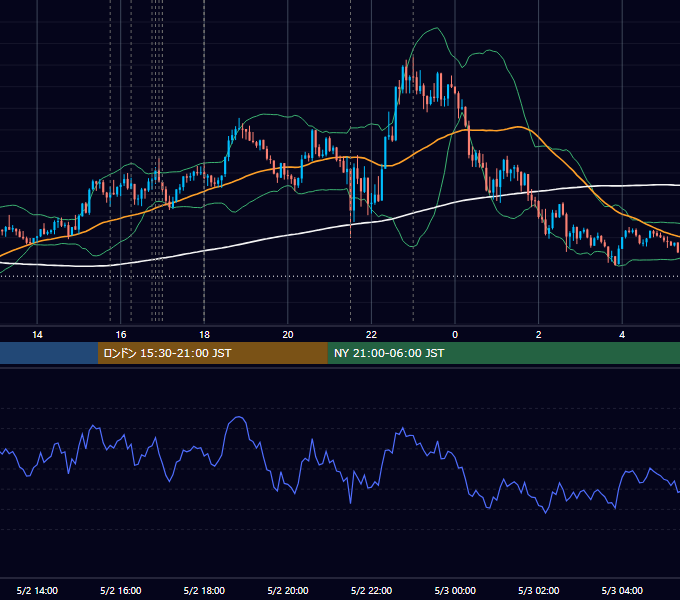Click hour label 4 on price chart axis
Viewport: 680px width, 600px height.
(x=622, y=335)
